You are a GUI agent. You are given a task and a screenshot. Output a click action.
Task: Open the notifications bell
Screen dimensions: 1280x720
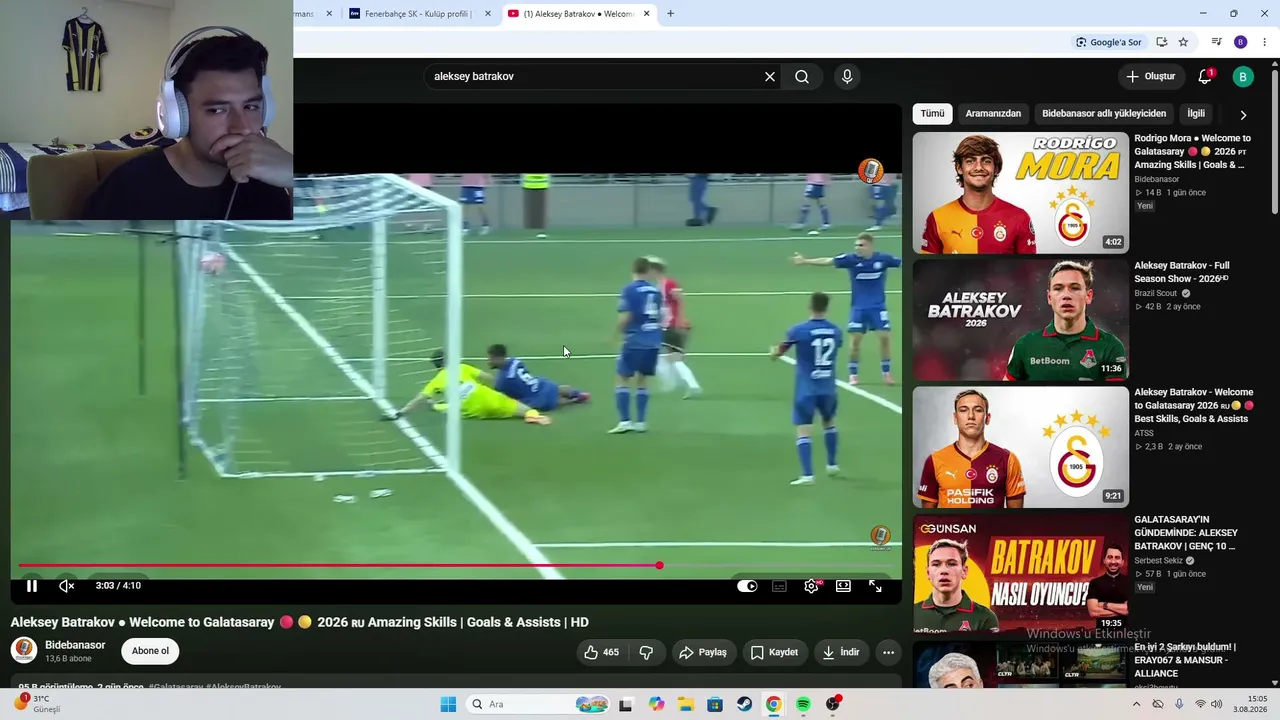coord(1205,77)
